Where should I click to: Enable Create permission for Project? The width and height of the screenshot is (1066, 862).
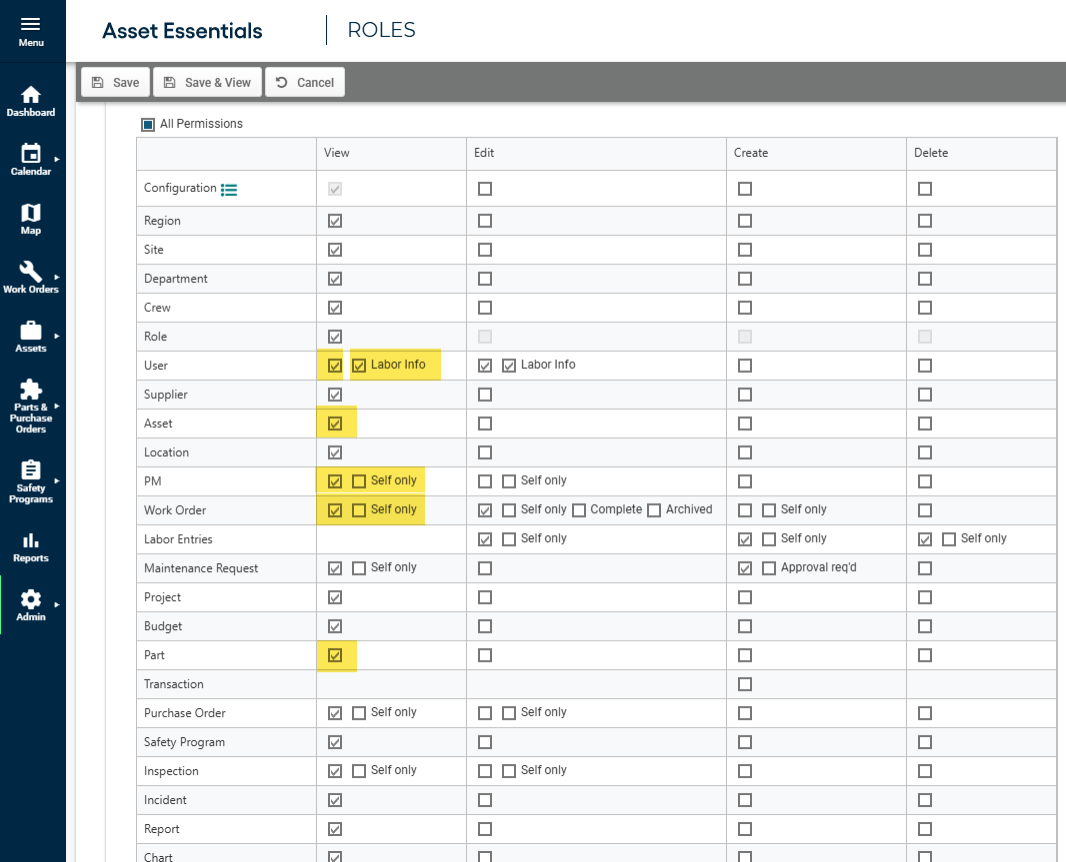tap(745, 598)
